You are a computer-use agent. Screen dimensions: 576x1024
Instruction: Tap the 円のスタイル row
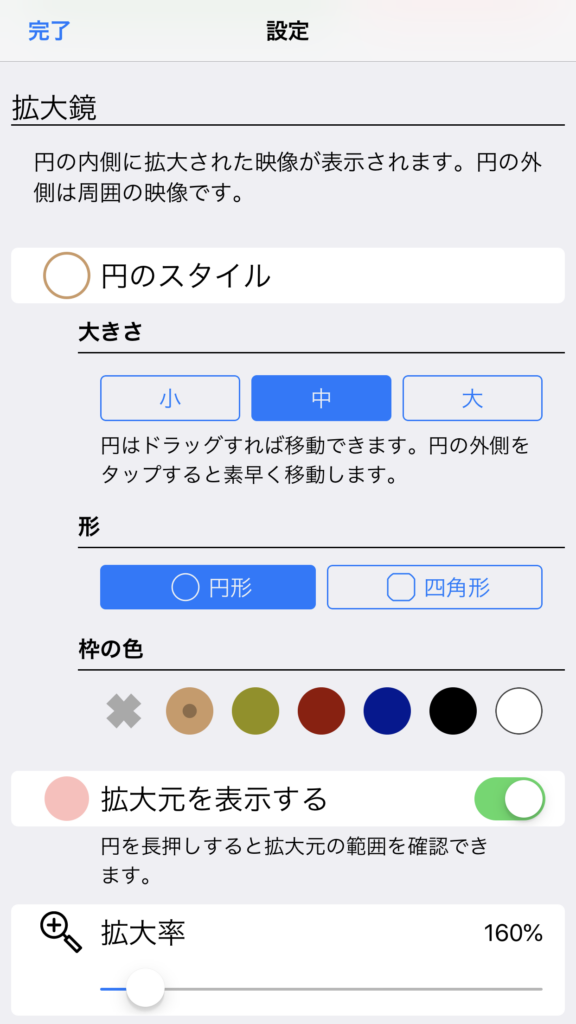pyautogui.click(x=288, y=276)
